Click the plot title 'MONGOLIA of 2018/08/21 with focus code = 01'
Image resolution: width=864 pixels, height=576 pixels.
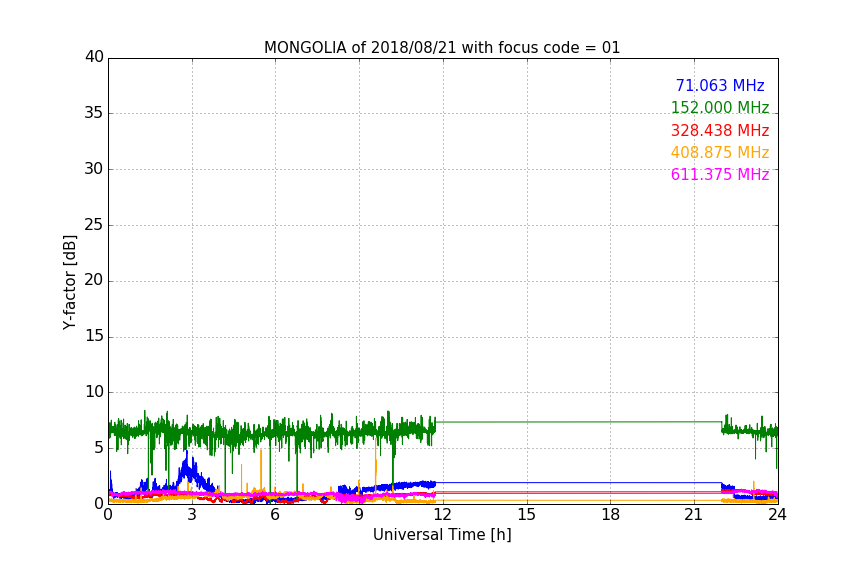click(442, 47)
